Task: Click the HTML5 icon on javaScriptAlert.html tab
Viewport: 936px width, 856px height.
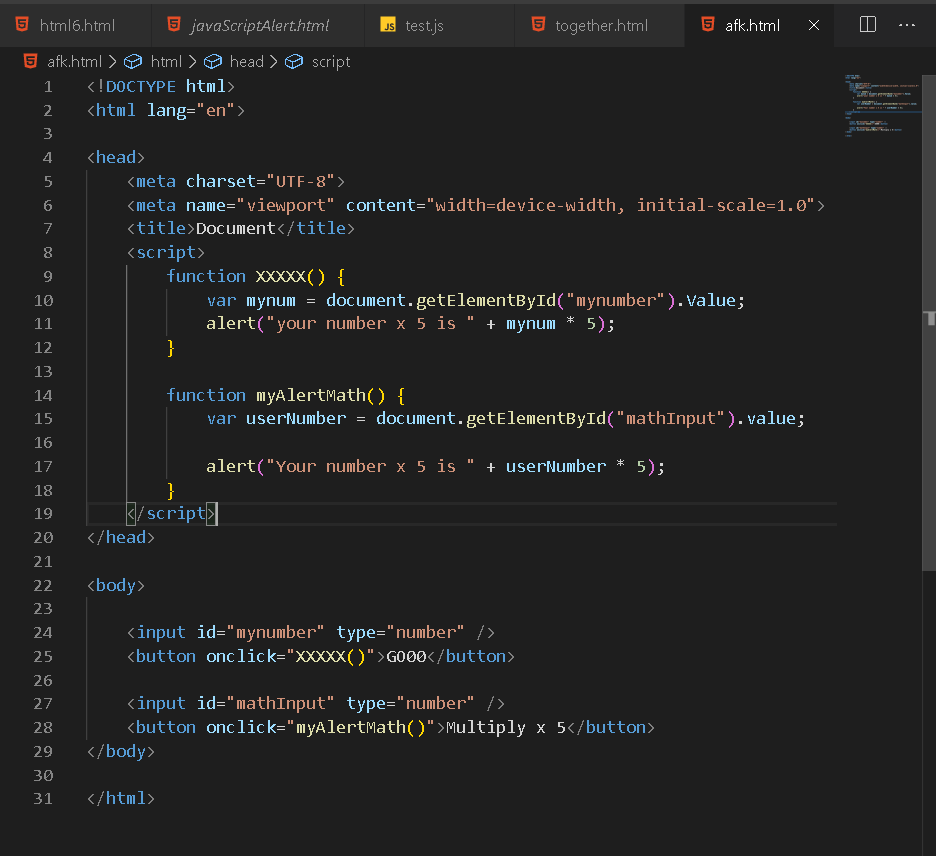Action: tap(174, 24)
